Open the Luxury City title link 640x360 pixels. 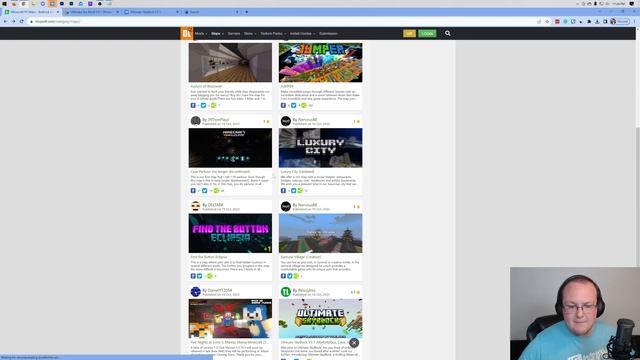pyautogui.click(x=298, y=171)
